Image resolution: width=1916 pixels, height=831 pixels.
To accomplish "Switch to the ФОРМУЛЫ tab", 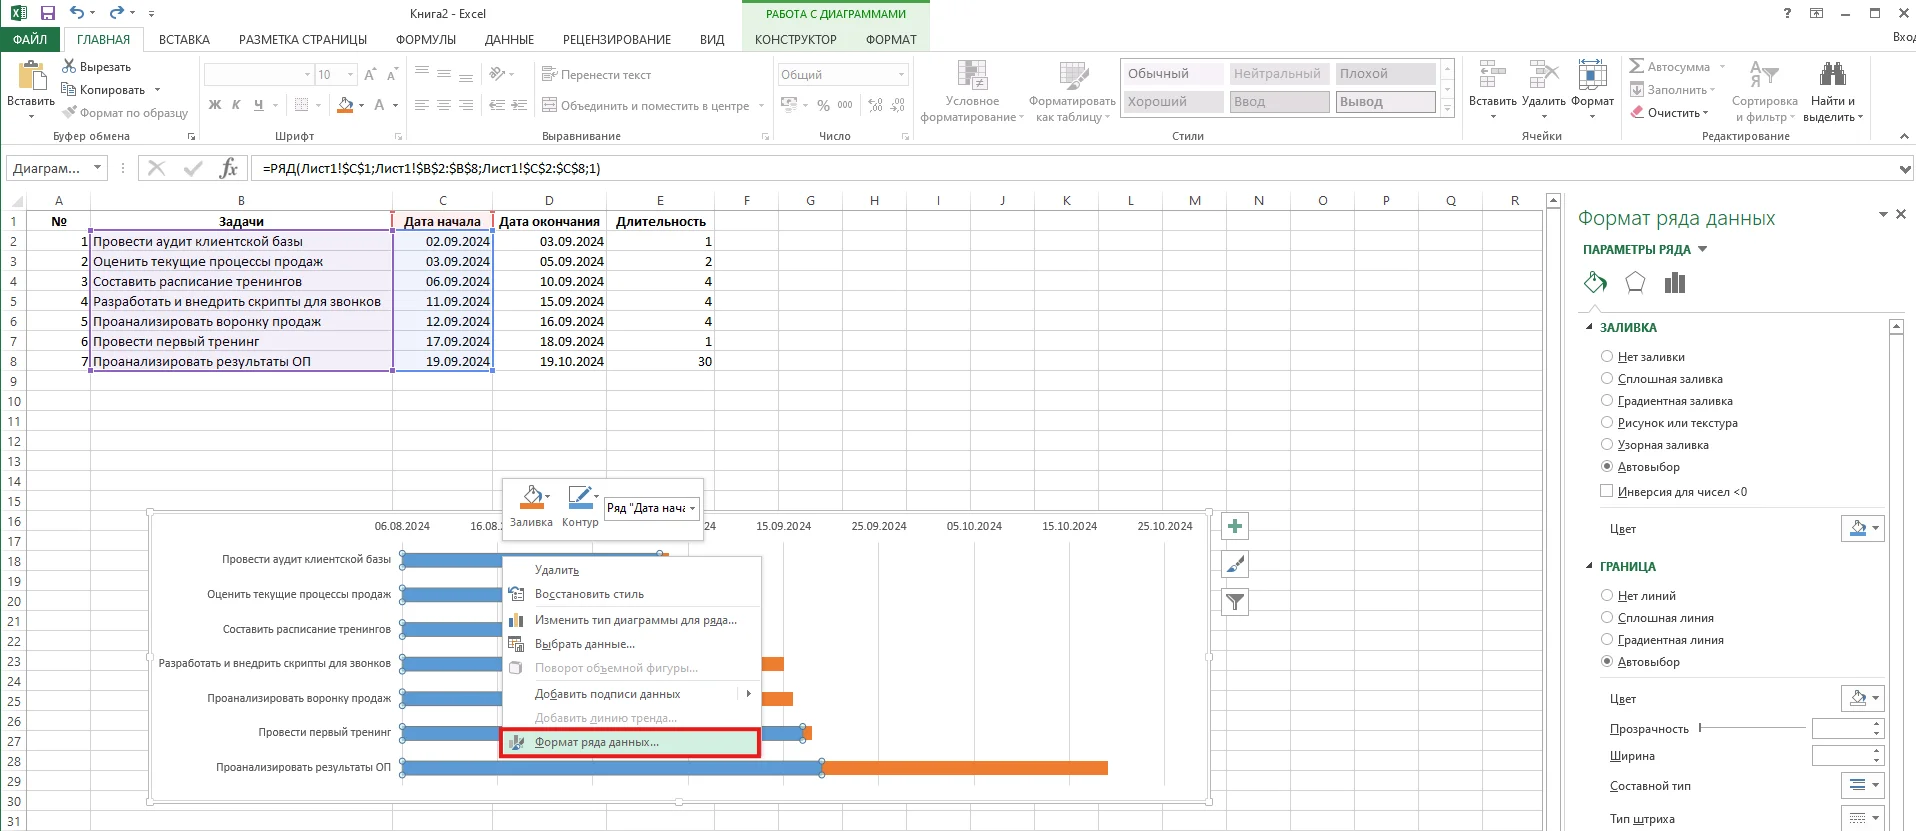I will 426,39.
